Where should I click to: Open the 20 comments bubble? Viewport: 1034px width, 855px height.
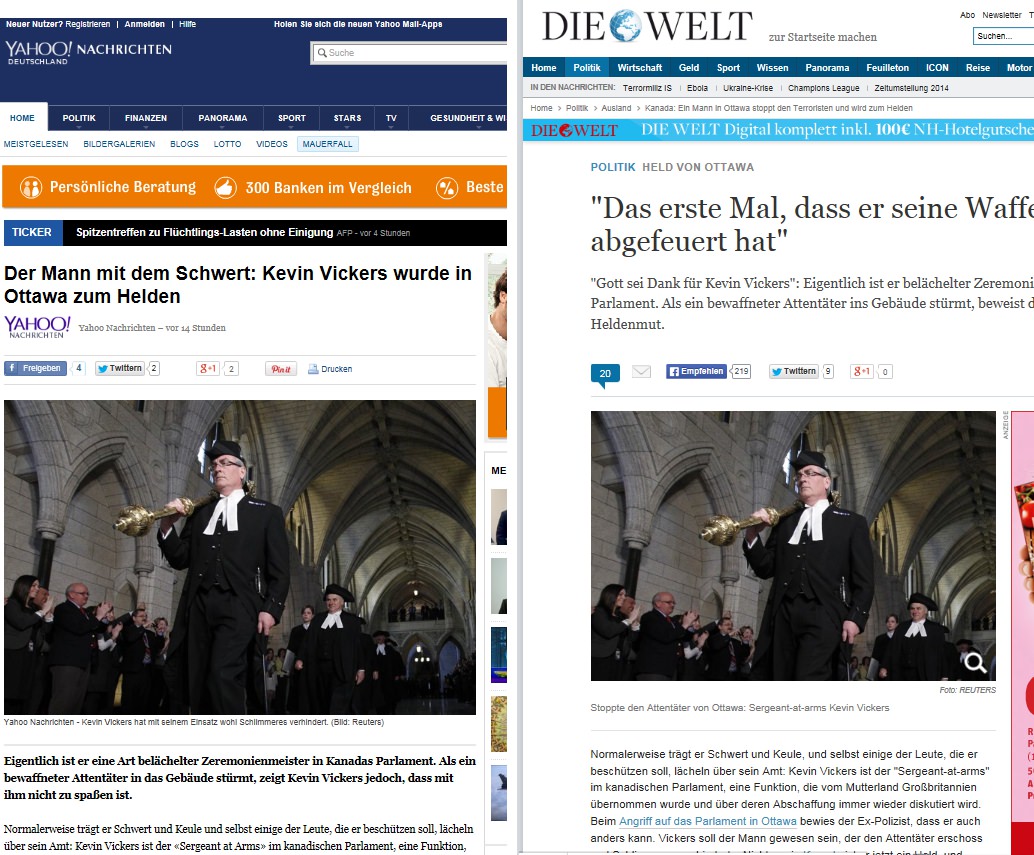coord(605,375)
